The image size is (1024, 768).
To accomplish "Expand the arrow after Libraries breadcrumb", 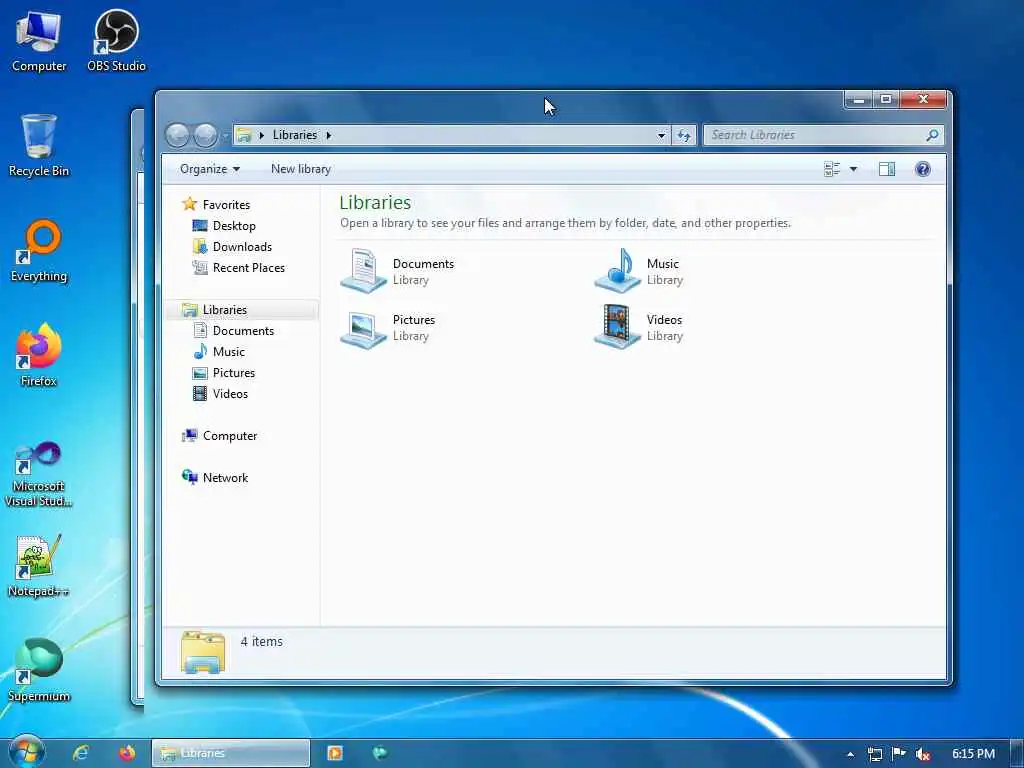I will pos(328,135).
